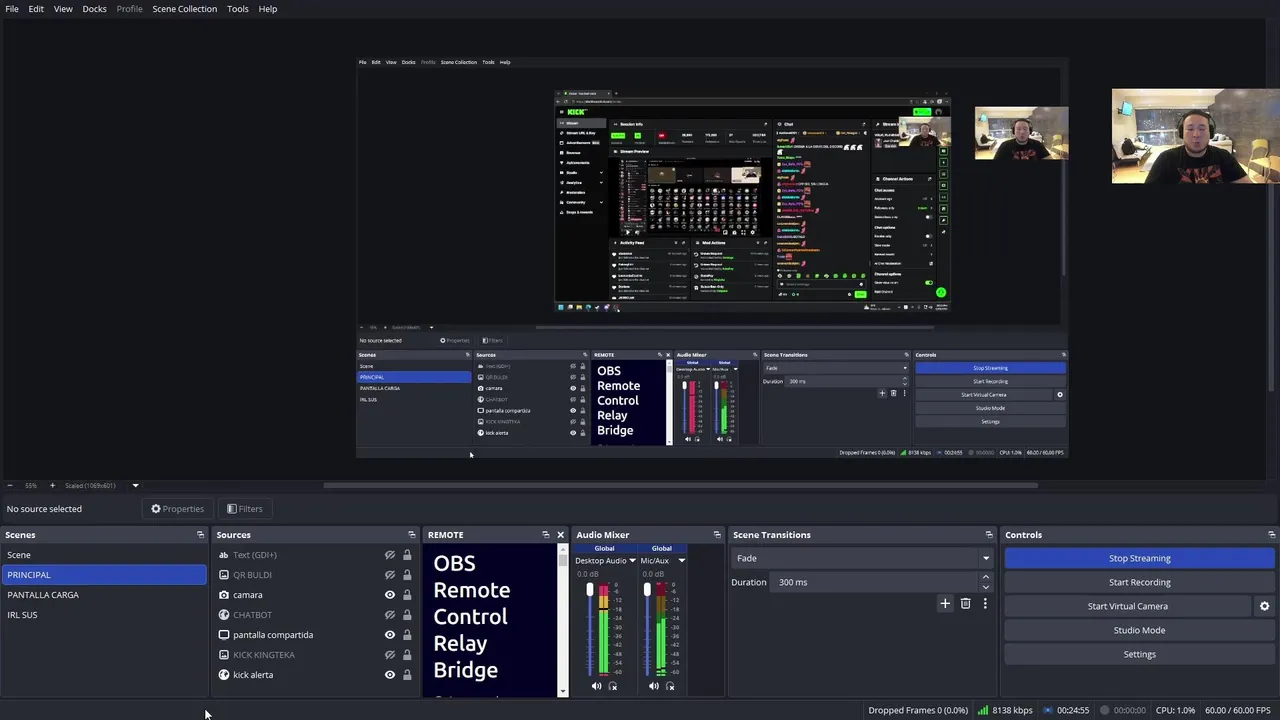Click the Filters button
Image resolution: width=1280 pixels, height=720 pixels.
click(244, 509)
